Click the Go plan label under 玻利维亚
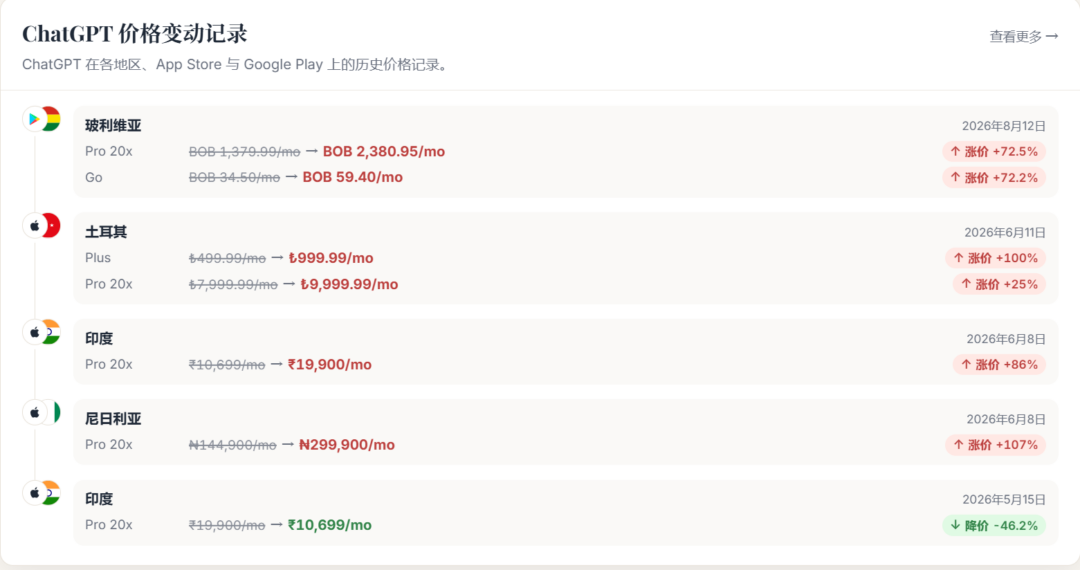 [x=94, y=178]
